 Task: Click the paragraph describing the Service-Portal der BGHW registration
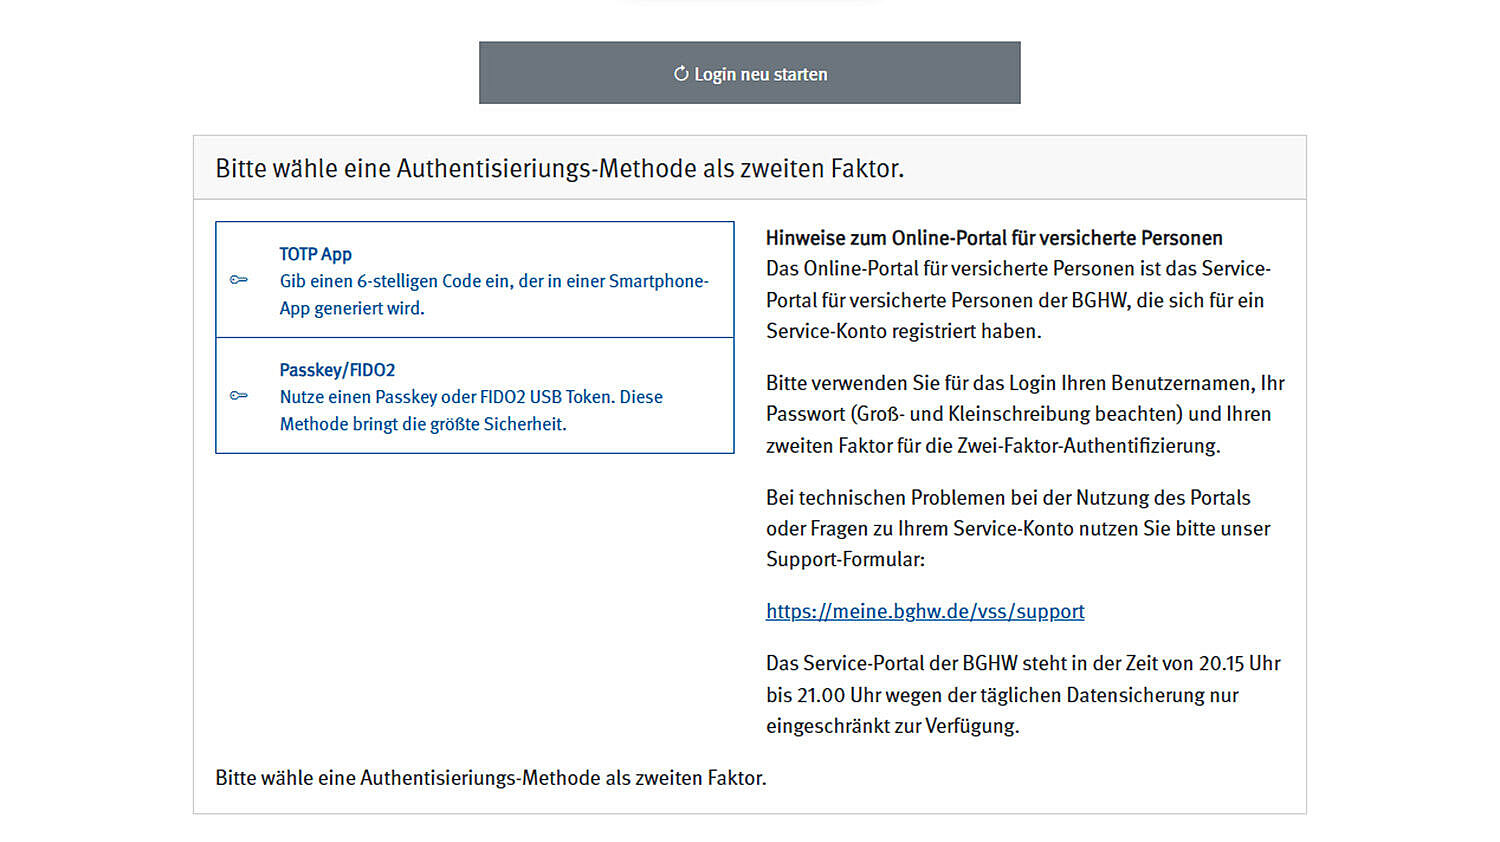click(x=1017, y=300)
